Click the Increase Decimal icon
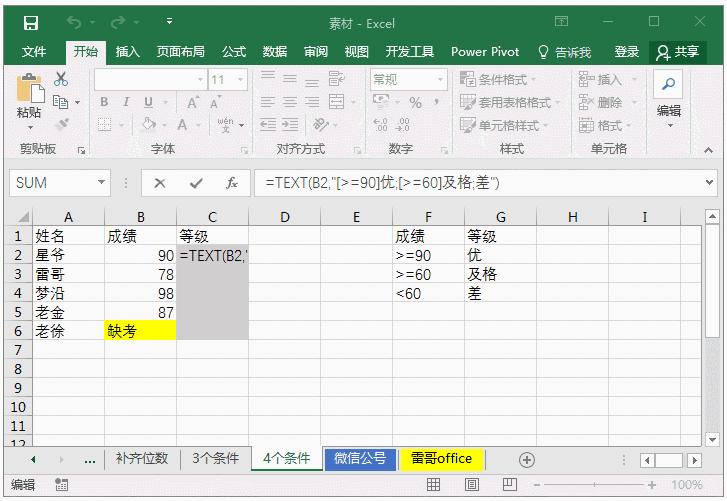 pos(380,124)
